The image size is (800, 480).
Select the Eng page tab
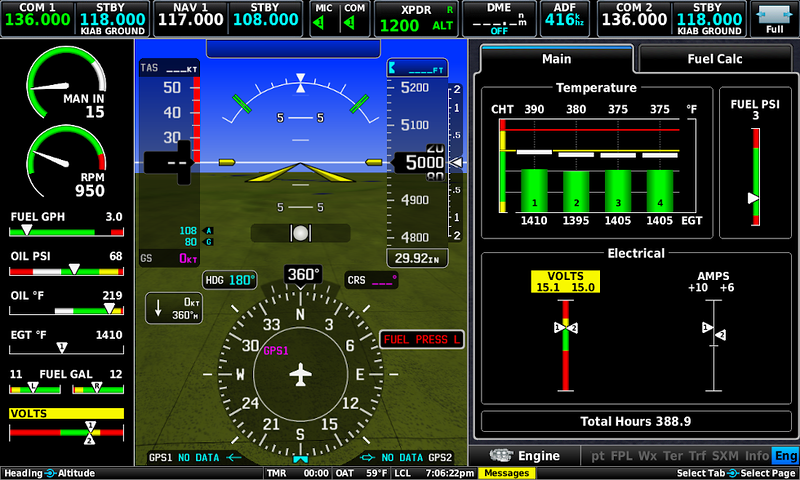coord(786,456)
